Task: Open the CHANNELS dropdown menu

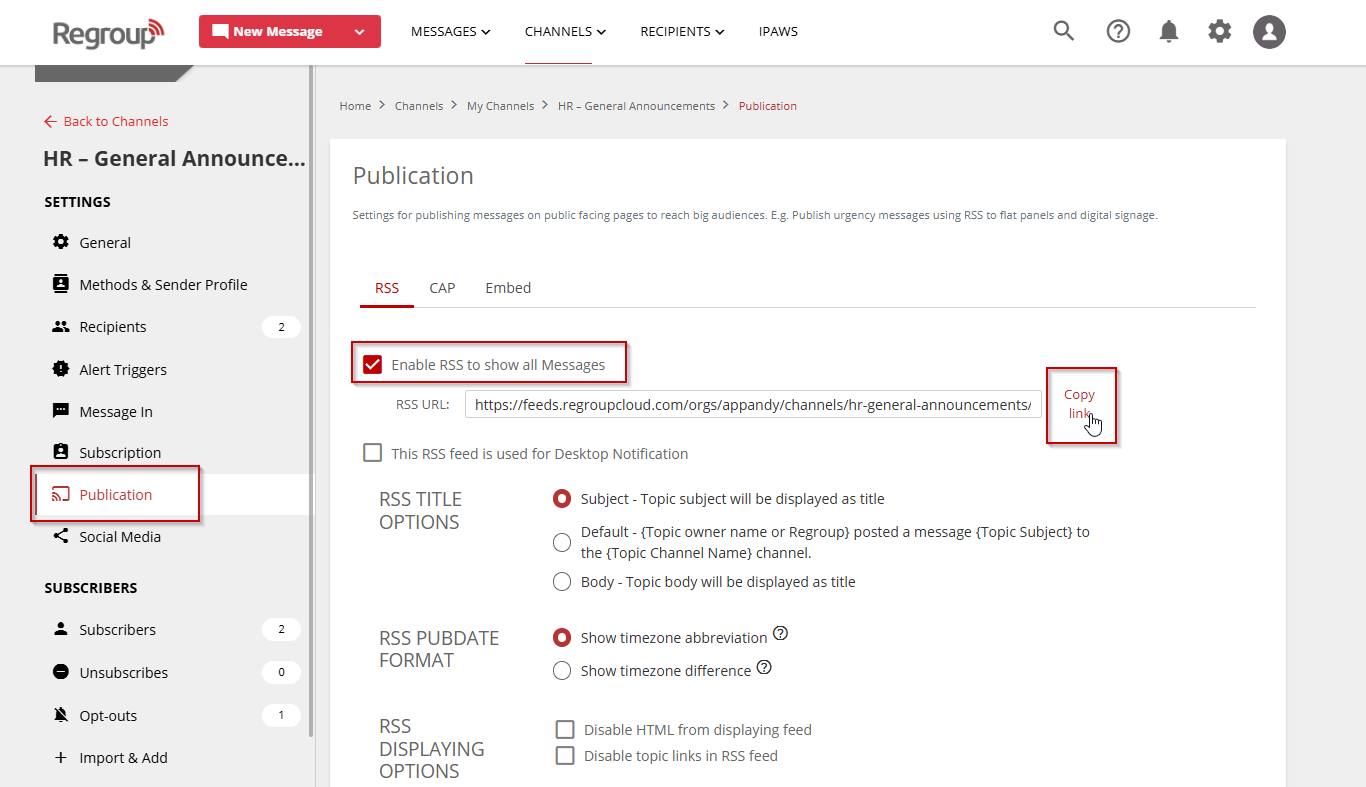Action: coord(566,31)
